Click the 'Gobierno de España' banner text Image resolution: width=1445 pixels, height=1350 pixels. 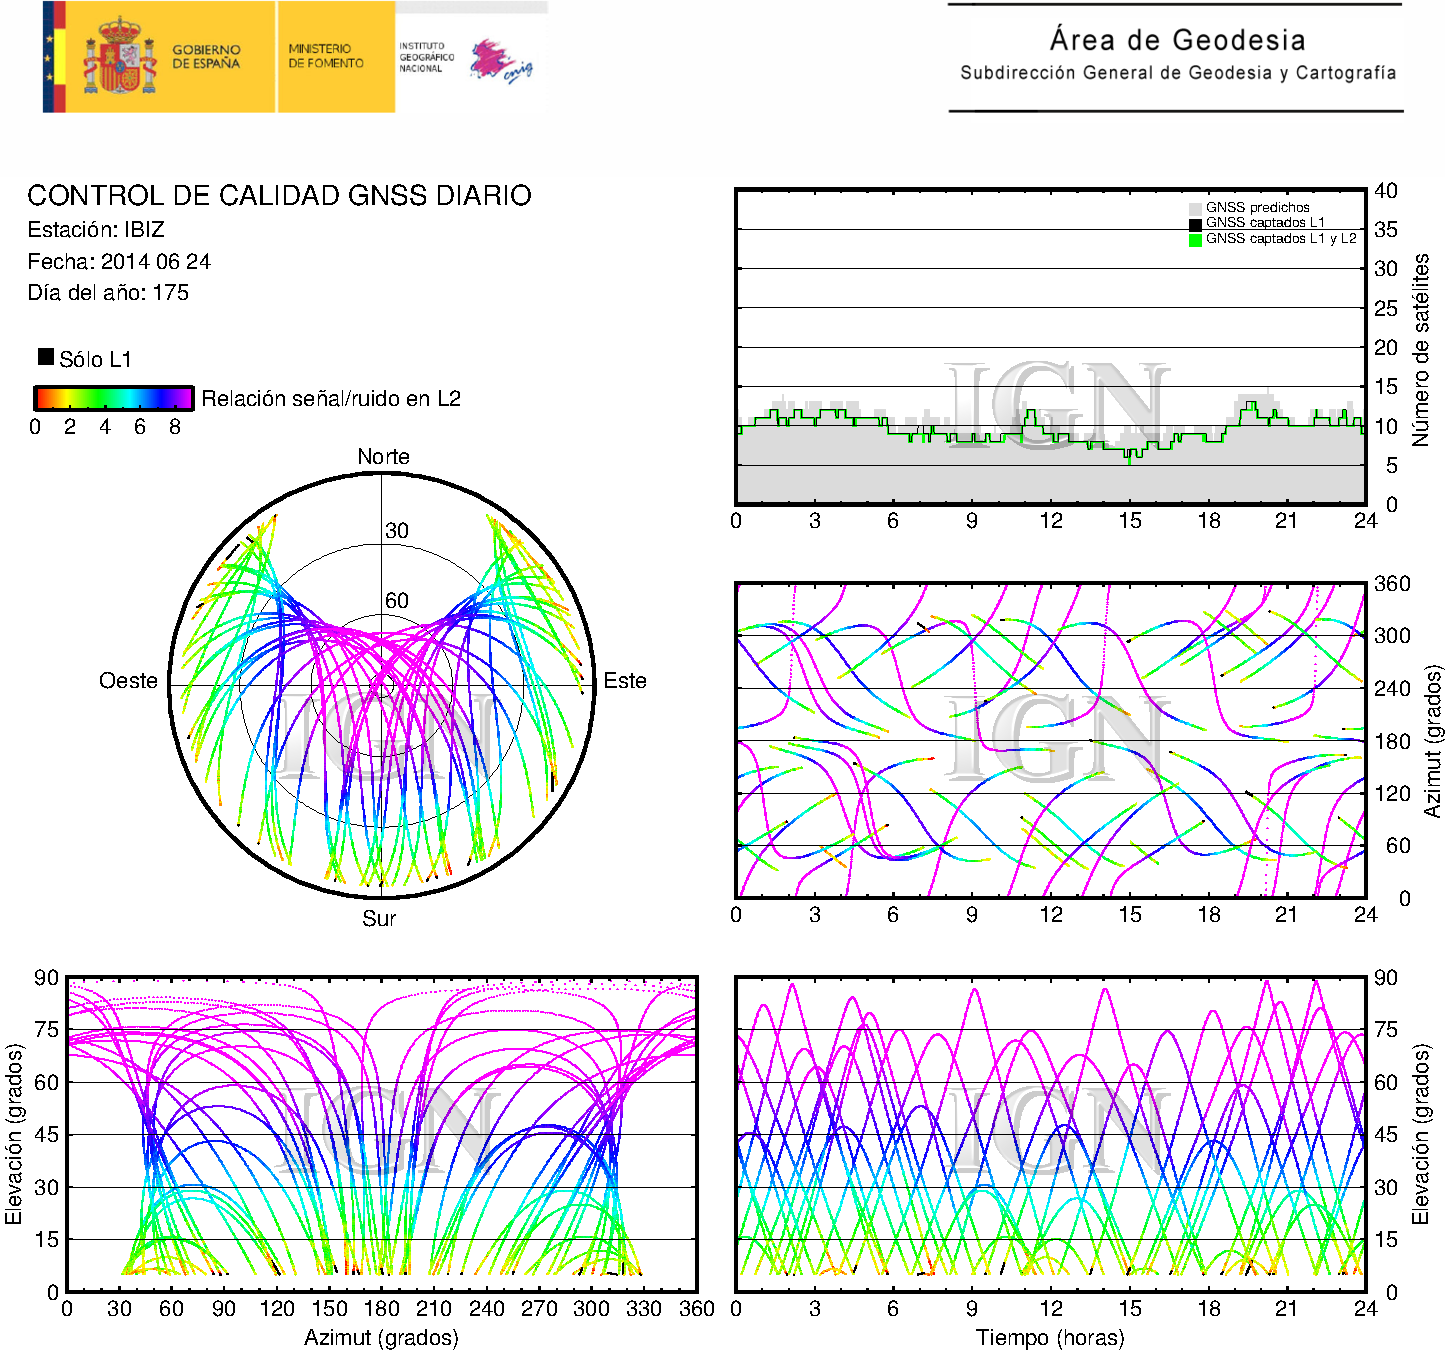[206, 56]
